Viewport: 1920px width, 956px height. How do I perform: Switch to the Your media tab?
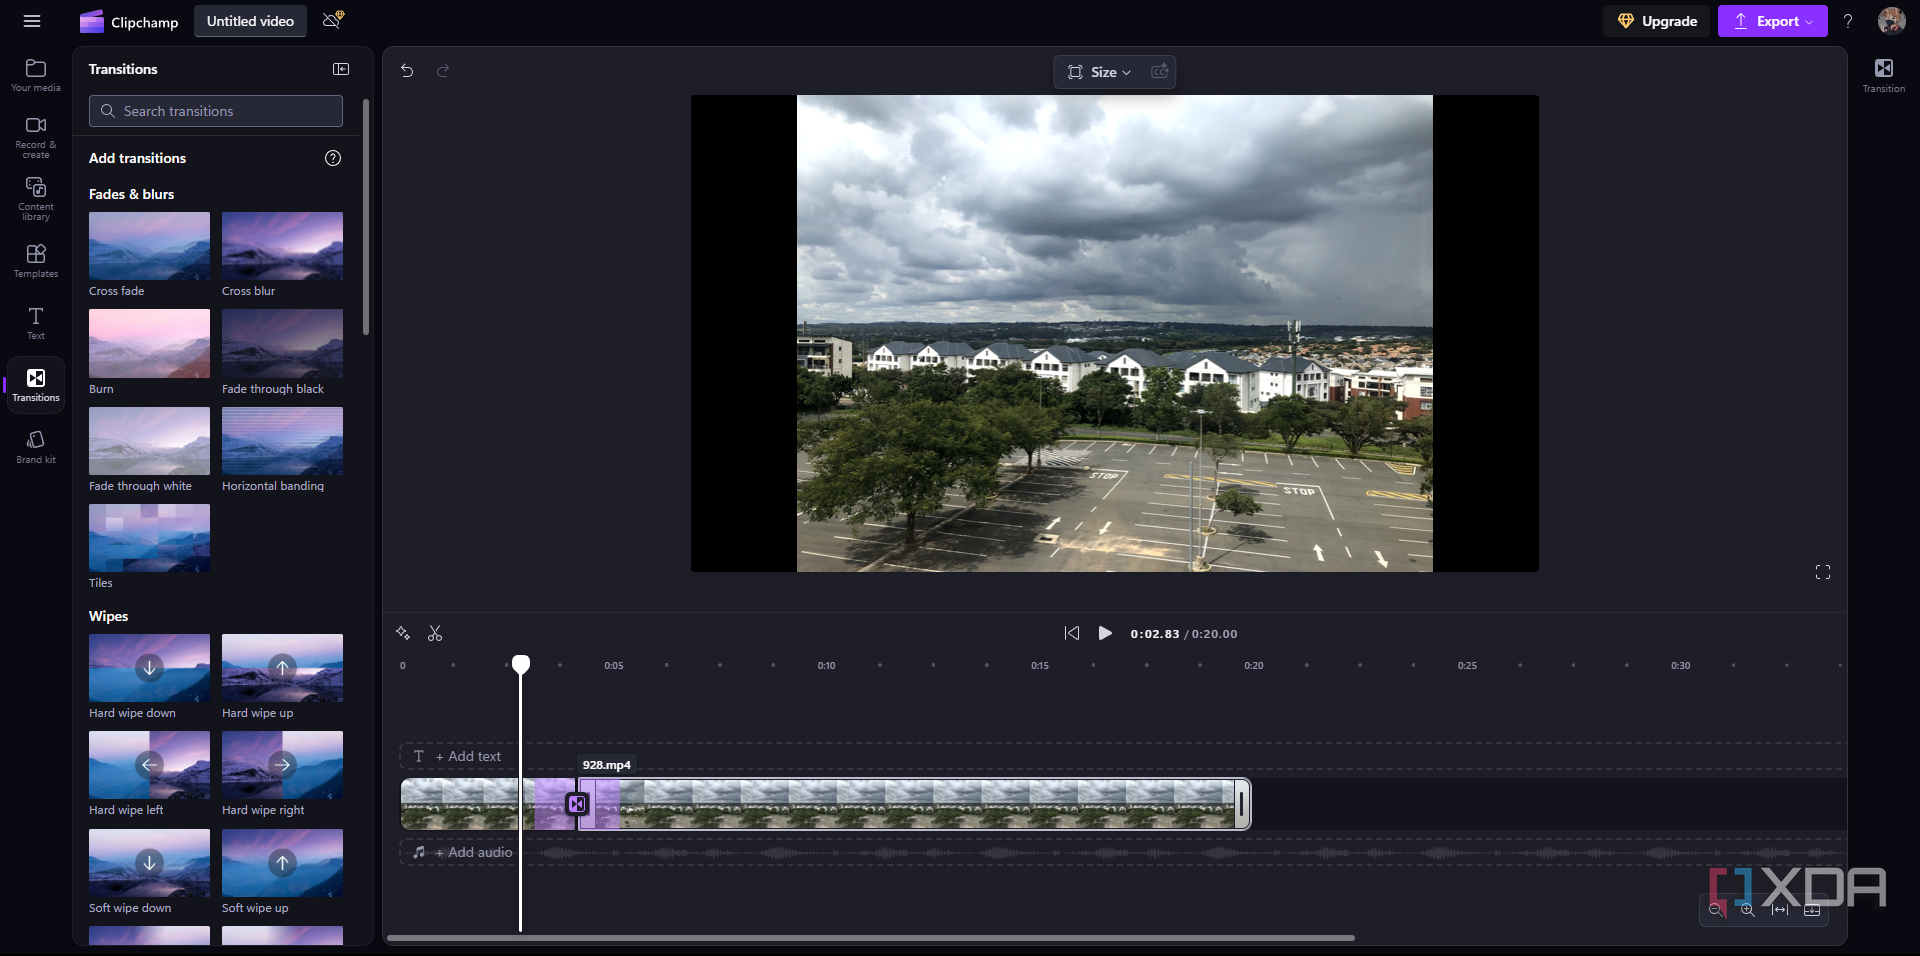pyautogui.click(x=35, y=74)
